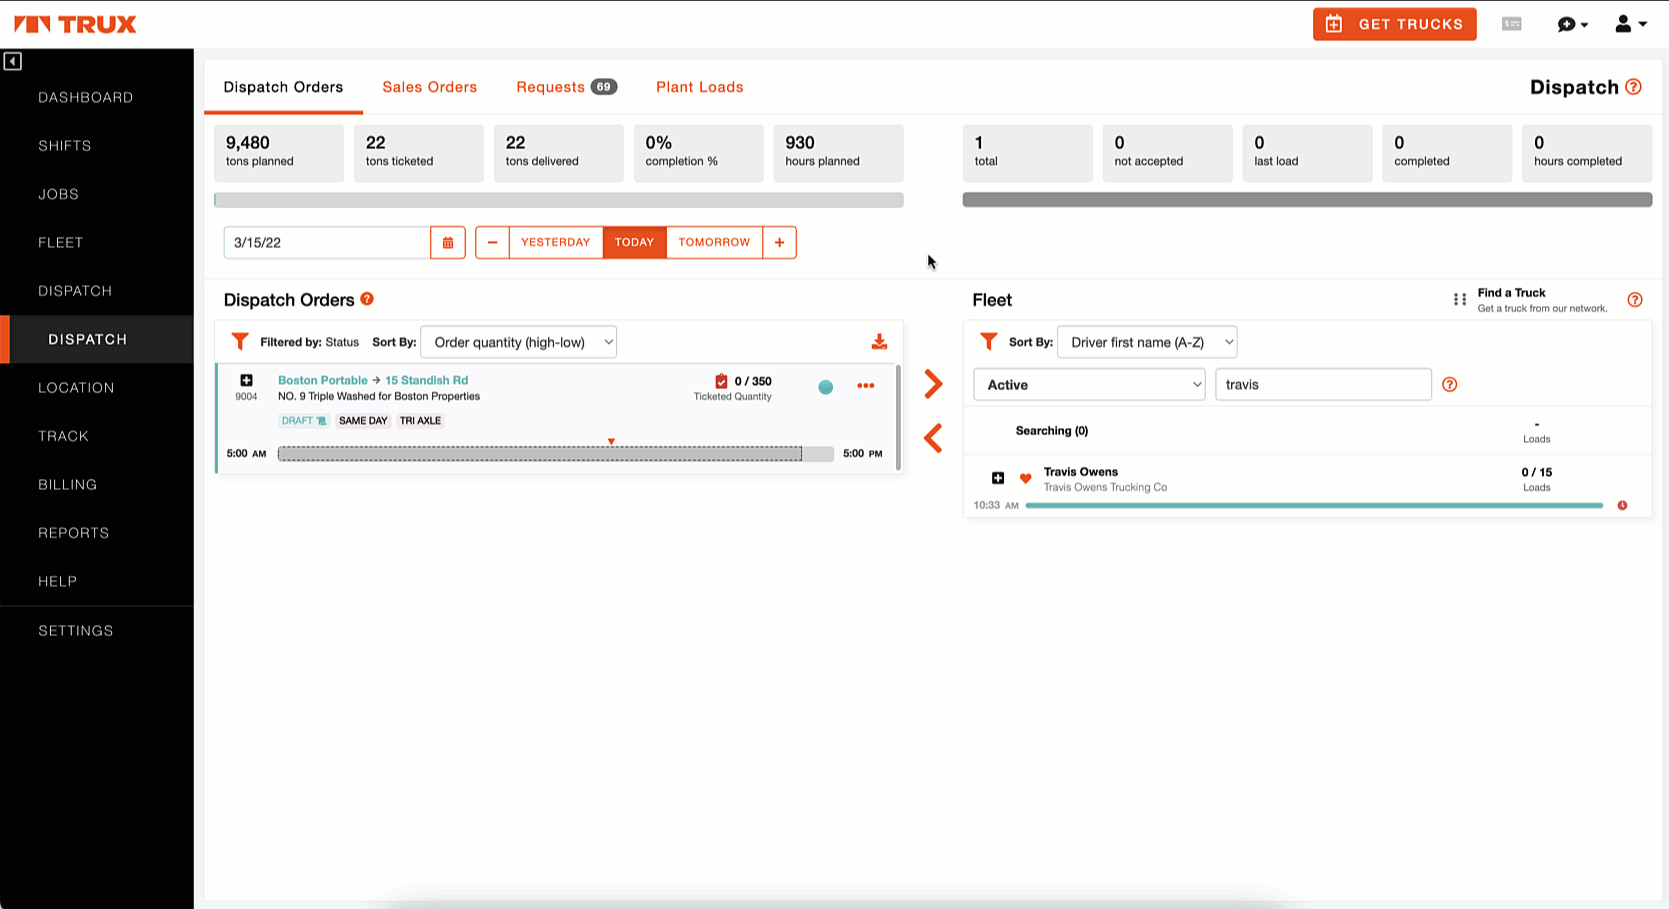Open Jobs in sidebar

59,194
